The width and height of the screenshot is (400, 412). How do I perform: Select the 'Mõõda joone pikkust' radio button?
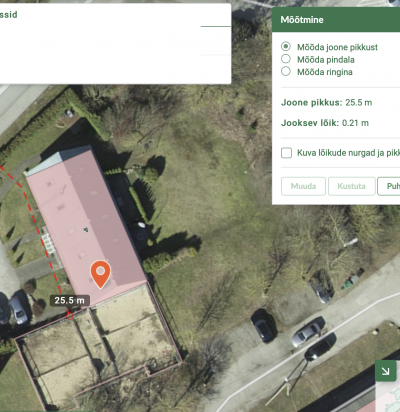[x=286, y=47]
